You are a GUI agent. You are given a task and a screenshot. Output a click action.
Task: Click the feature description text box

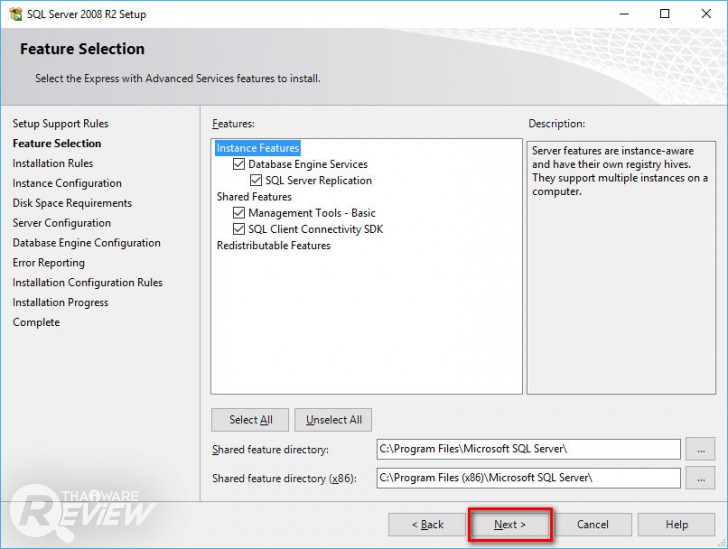[x=621, y=268]
